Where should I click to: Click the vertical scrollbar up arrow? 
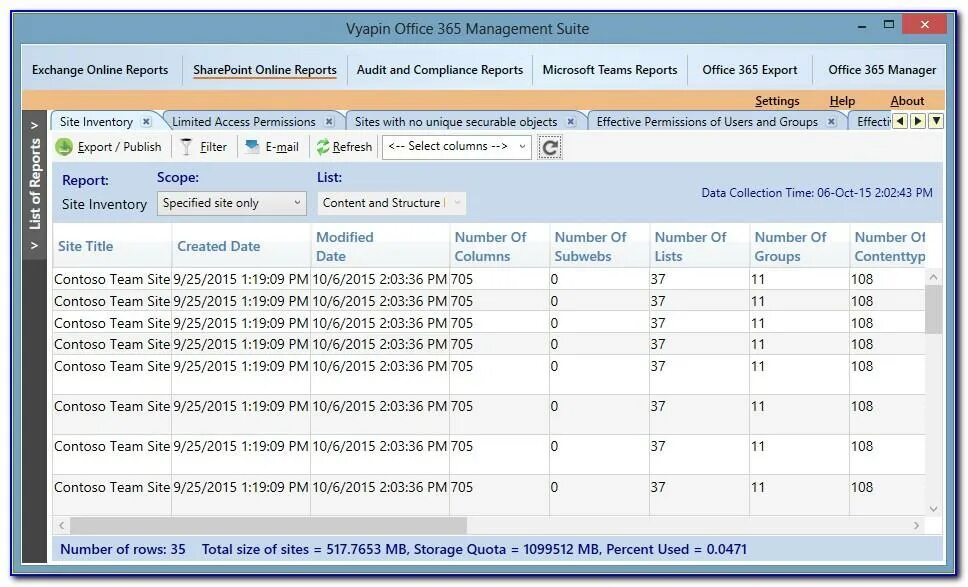(933, 277)
